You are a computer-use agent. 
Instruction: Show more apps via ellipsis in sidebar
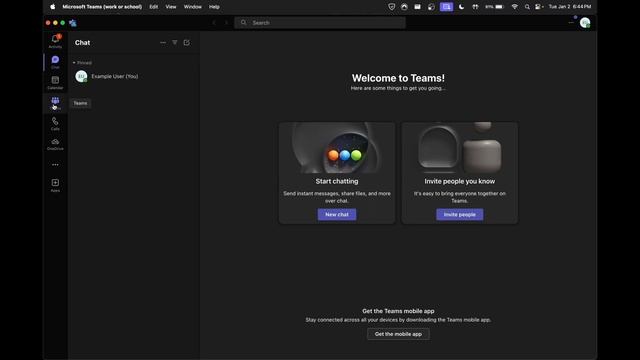click(55, 164)
